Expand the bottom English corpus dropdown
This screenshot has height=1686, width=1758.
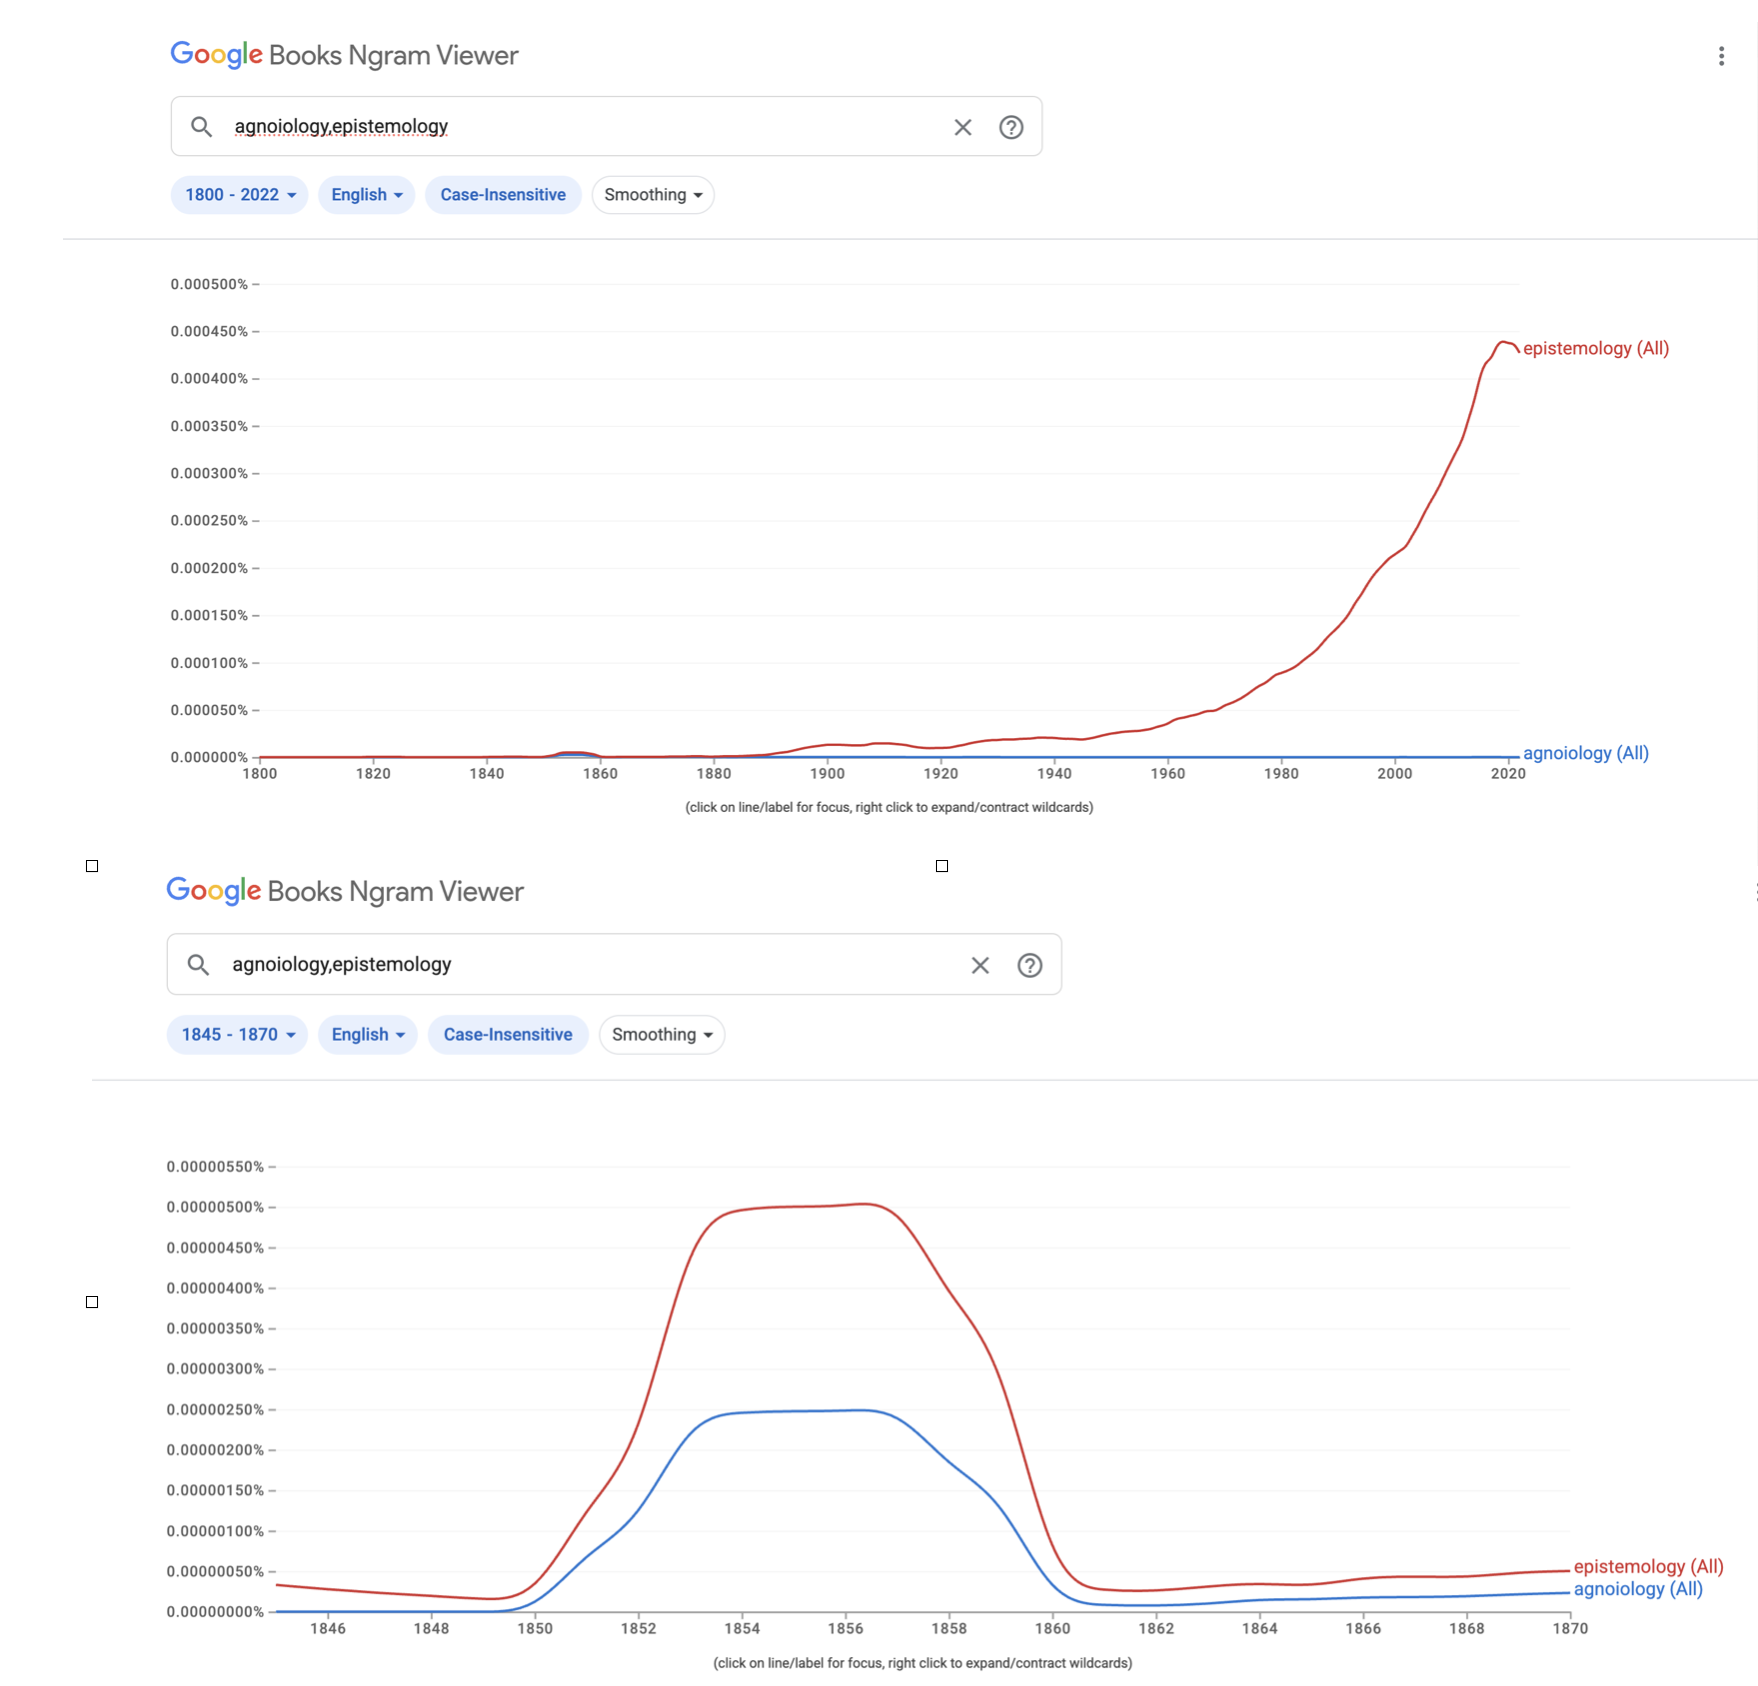click(368, 1035)
